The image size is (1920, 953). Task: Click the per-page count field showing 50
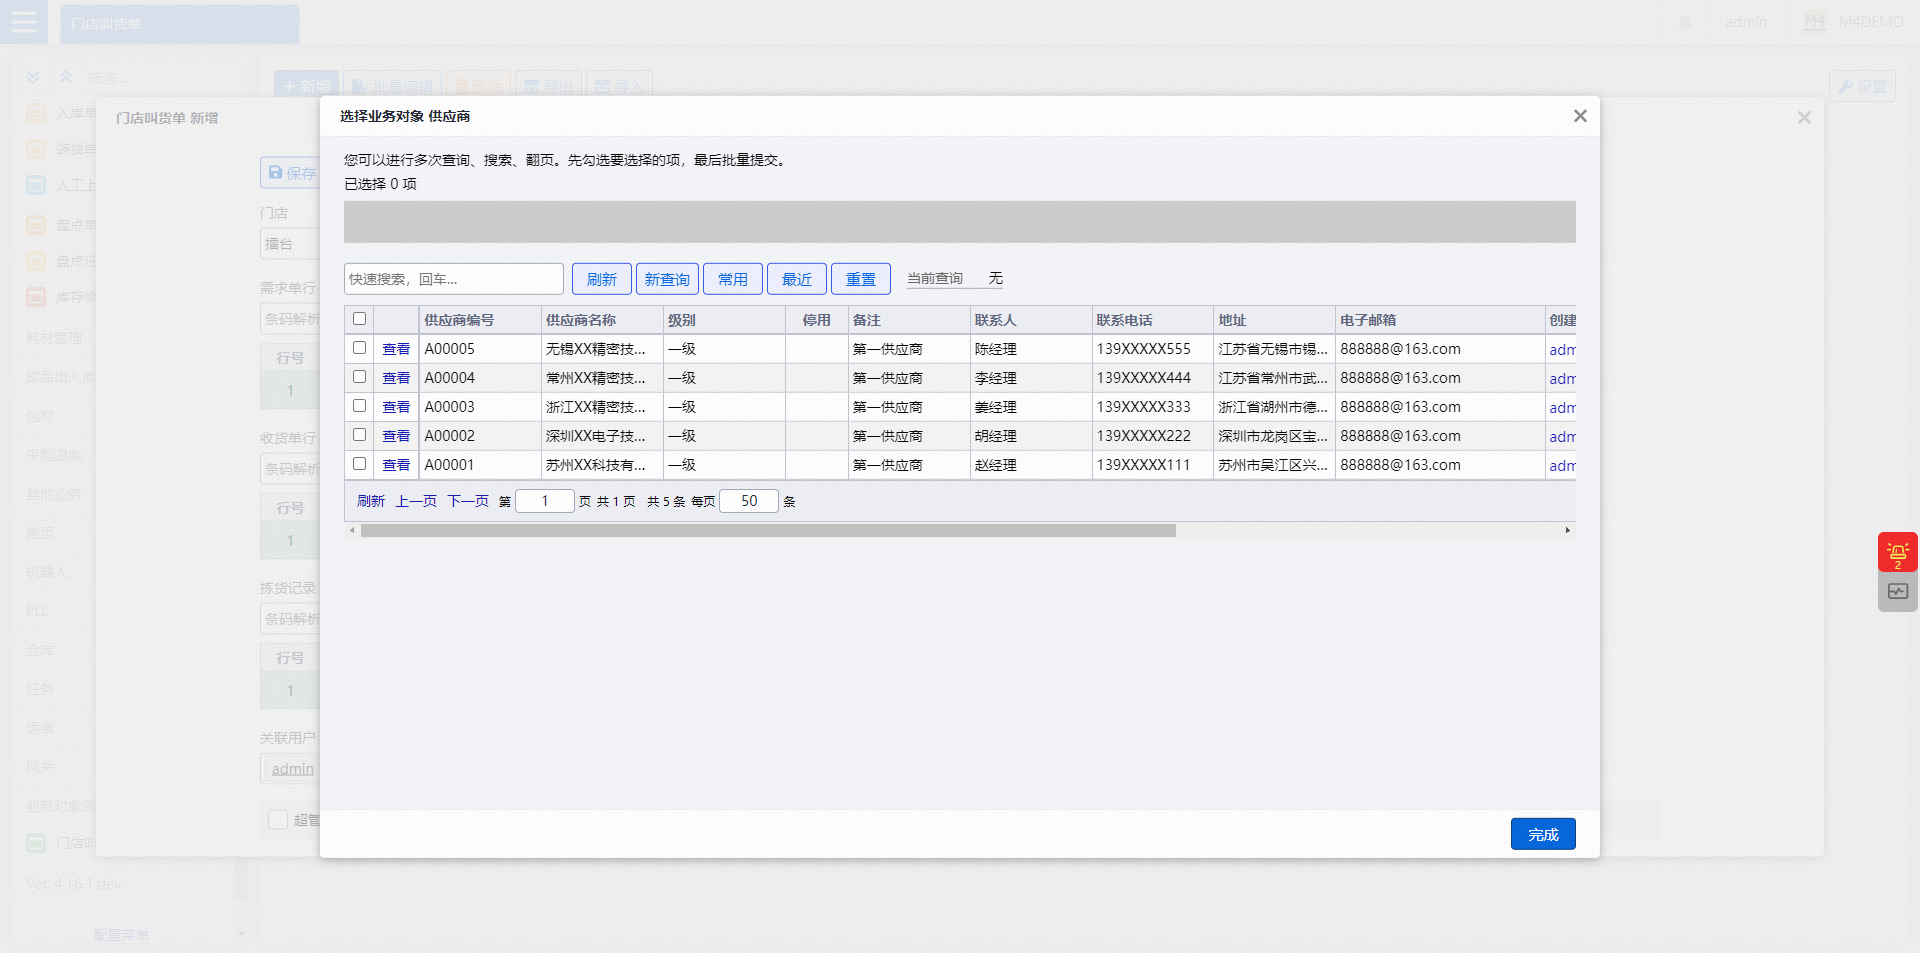pos(749,501)
